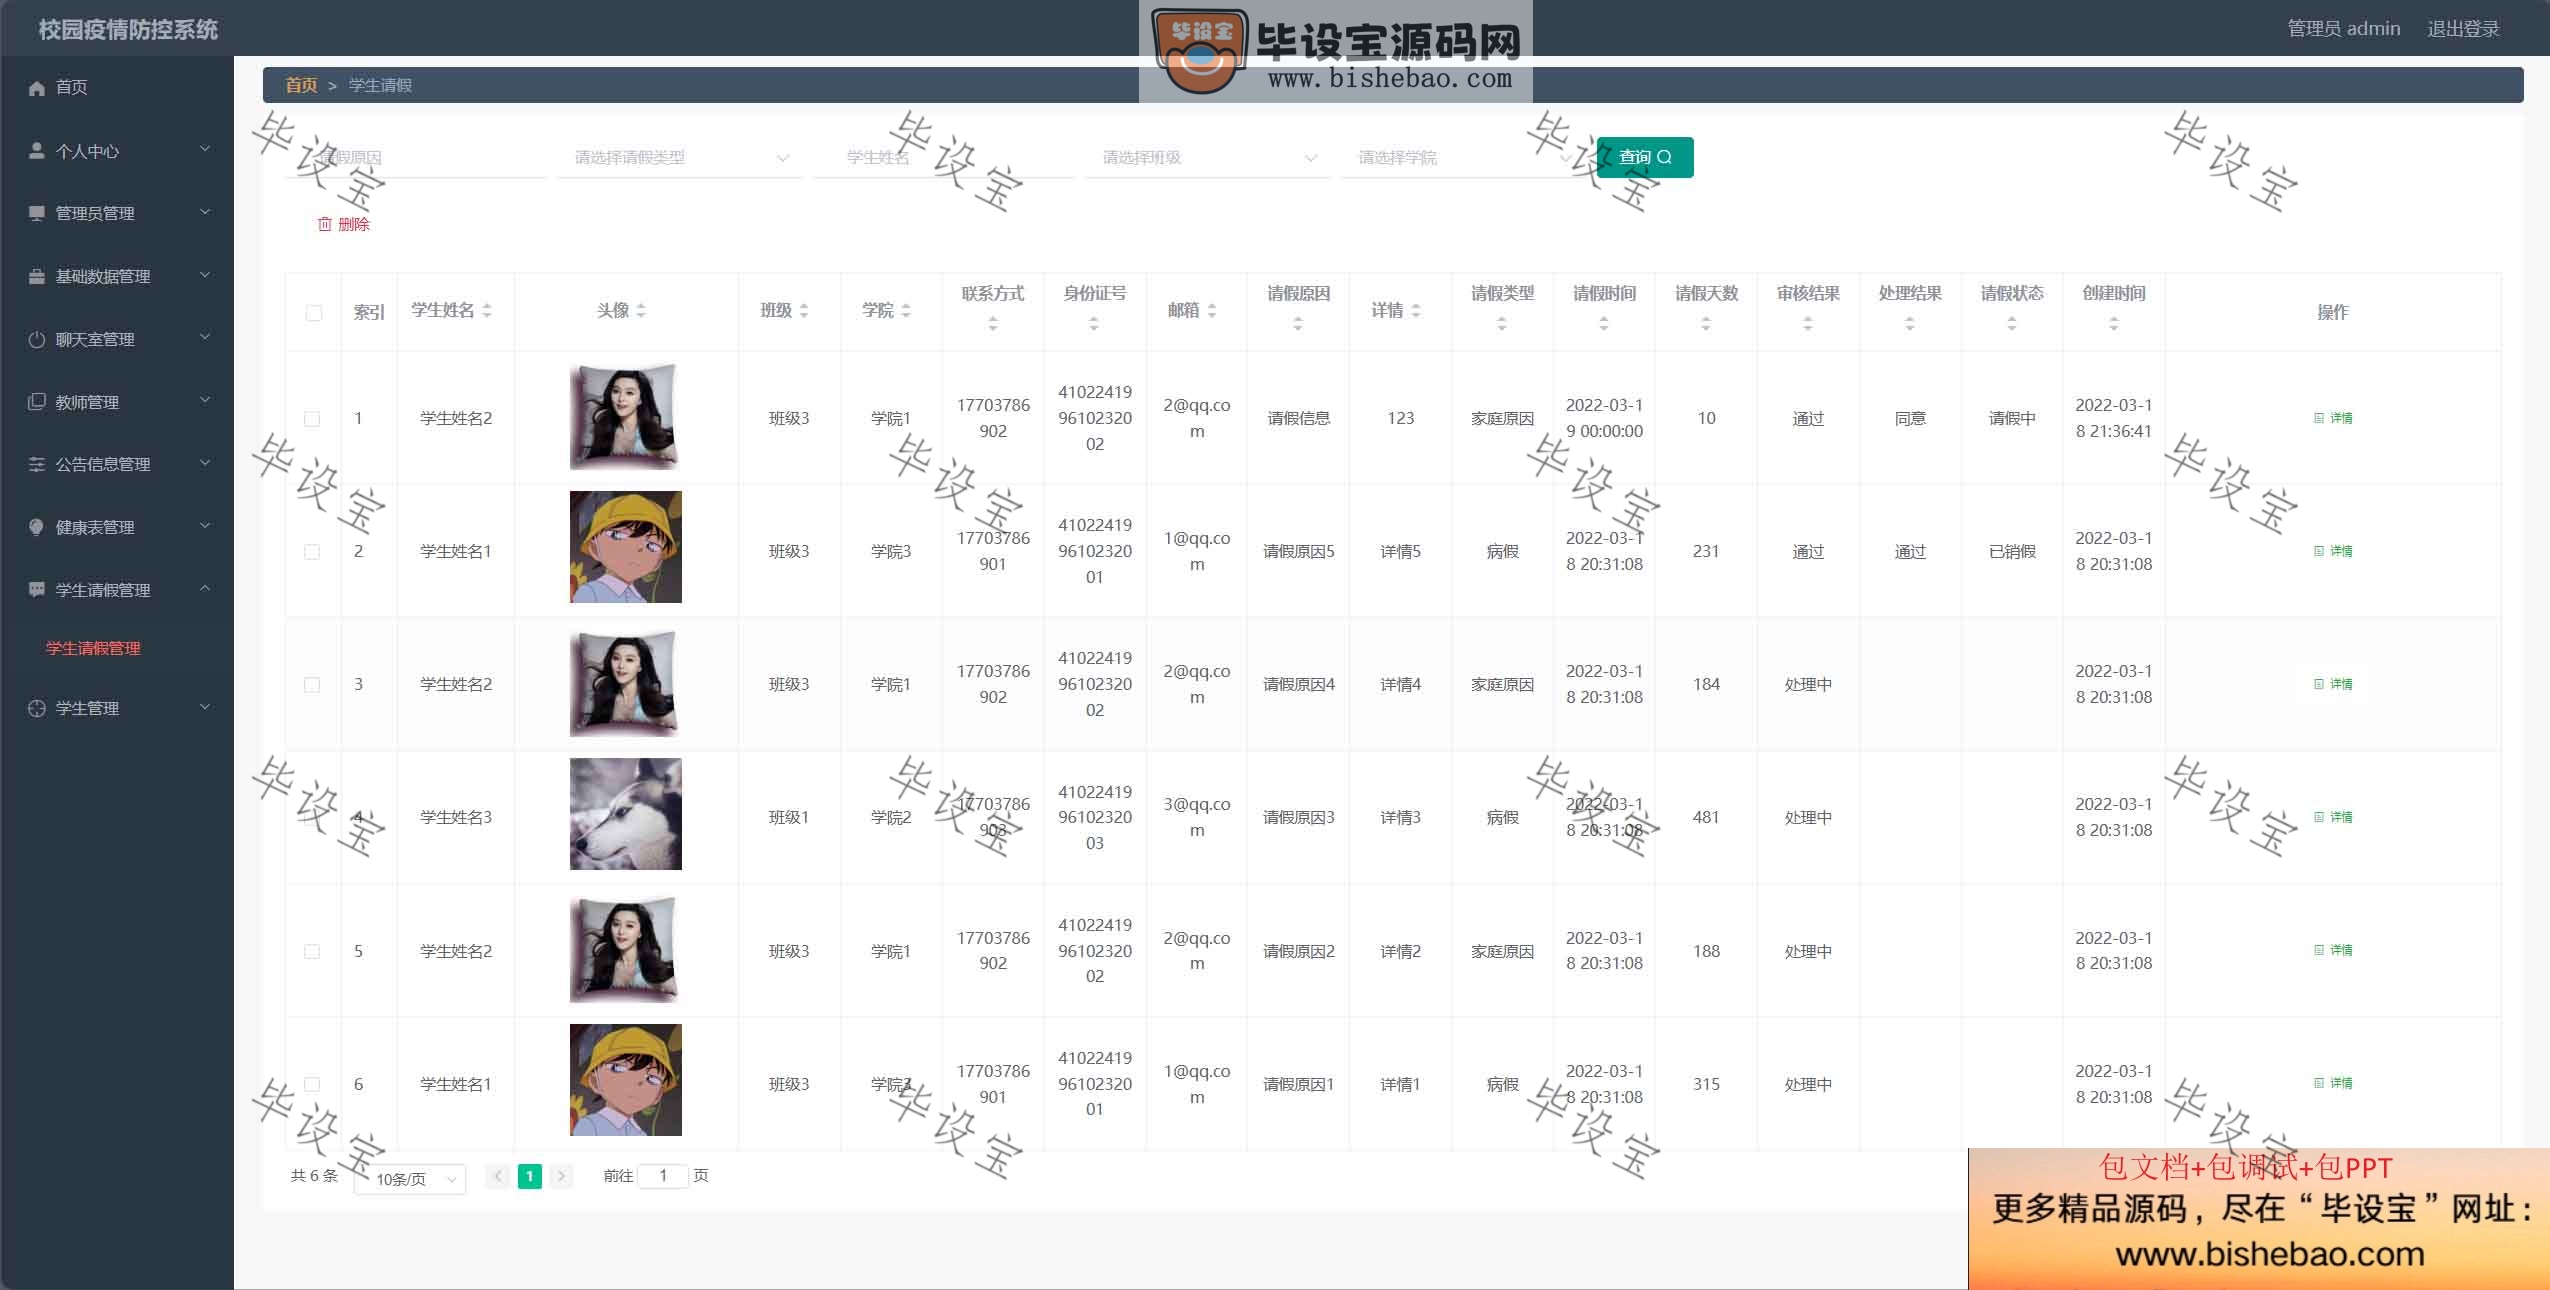
Task: Check the row 5 checkbox
Action: coord(312,952)
